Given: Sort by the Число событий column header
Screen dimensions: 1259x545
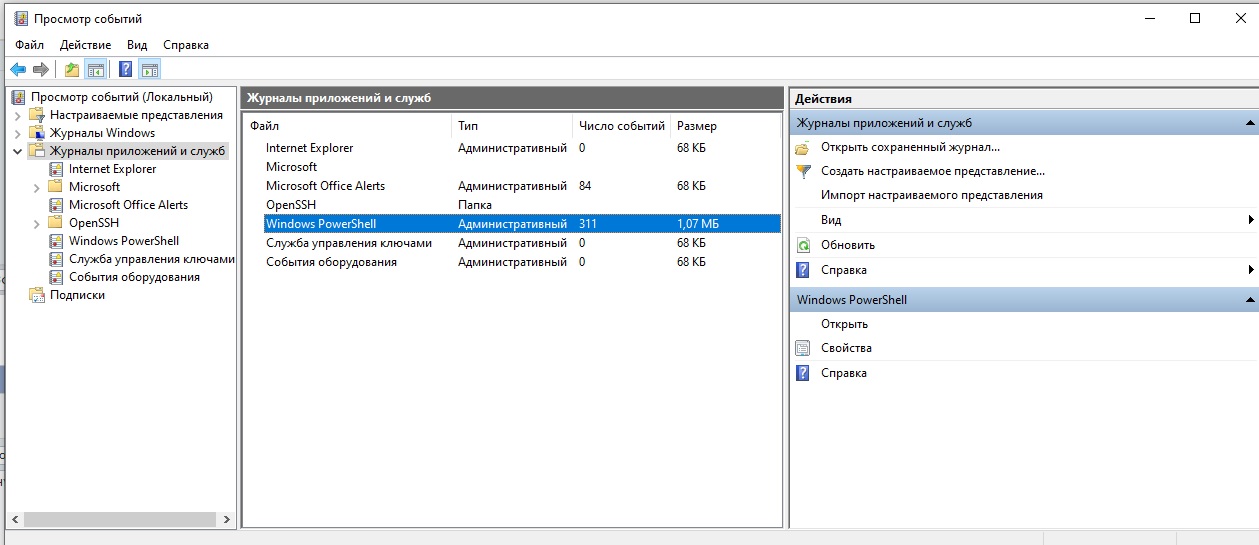Looking at the screenshot, I should (621, 126).
